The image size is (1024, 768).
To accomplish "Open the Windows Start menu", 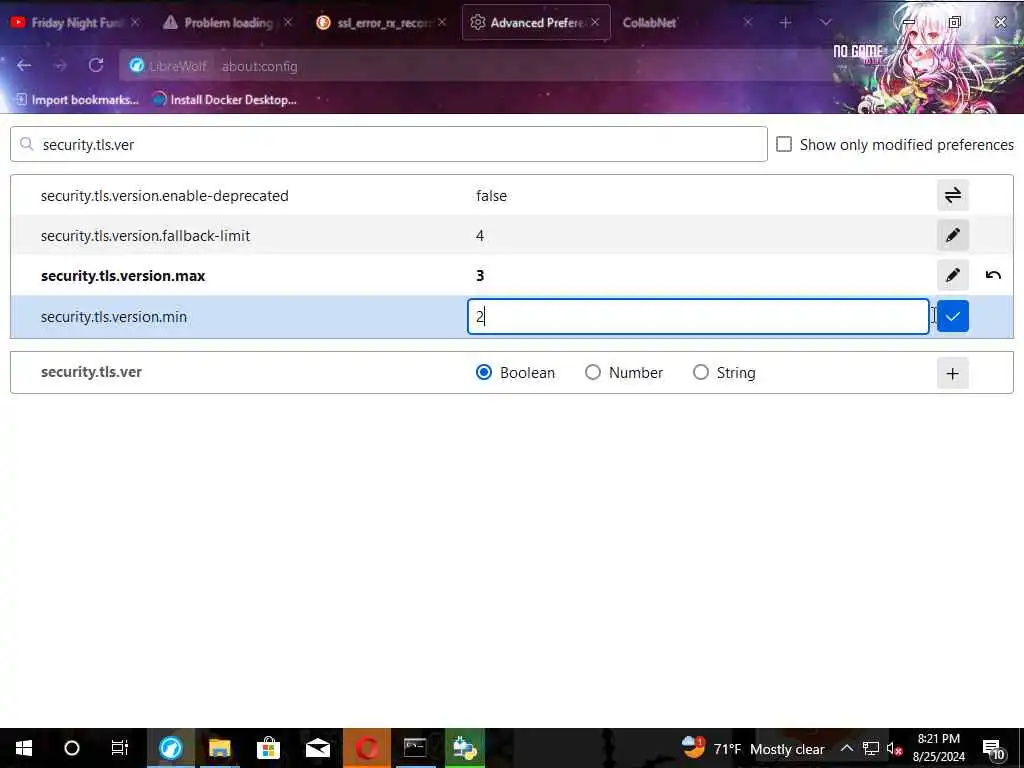I will 24,748.
